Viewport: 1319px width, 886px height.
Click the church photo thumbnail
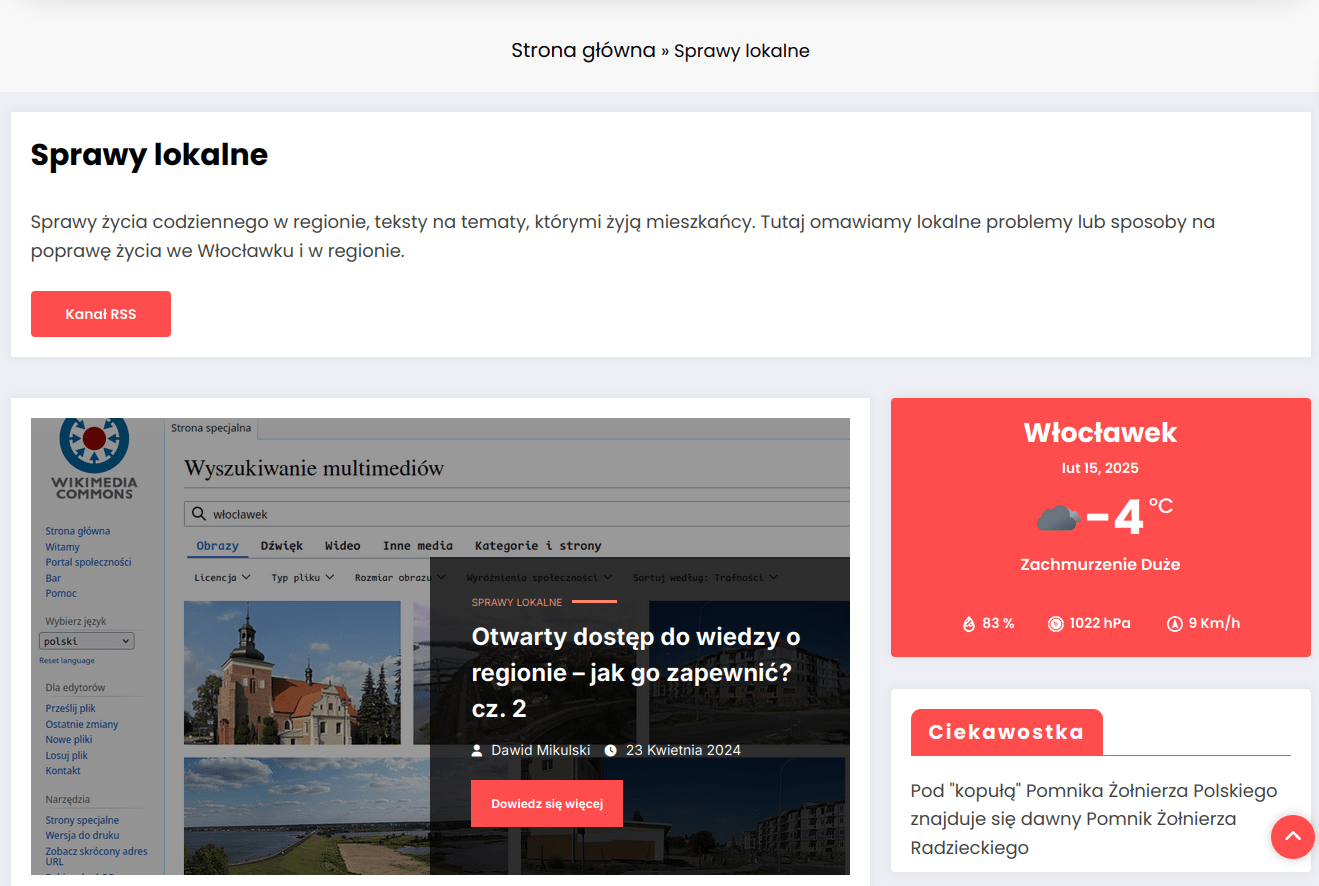pos(292,672)
